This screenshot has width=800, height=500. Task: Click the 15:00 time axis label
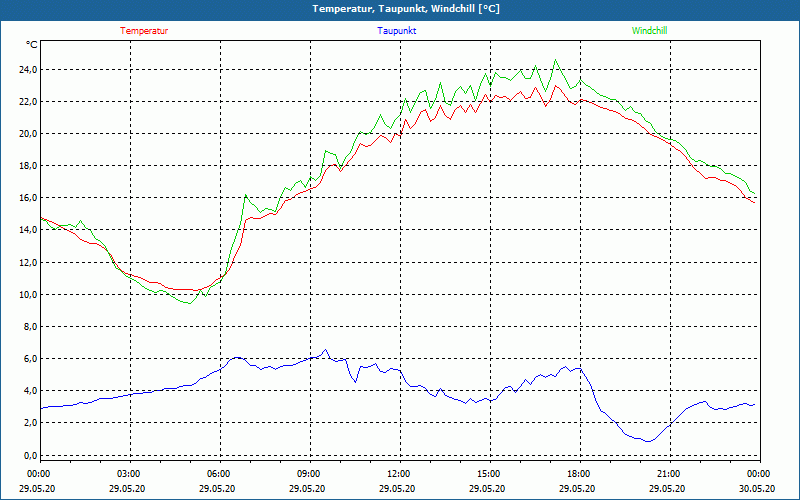coord(488,474)
